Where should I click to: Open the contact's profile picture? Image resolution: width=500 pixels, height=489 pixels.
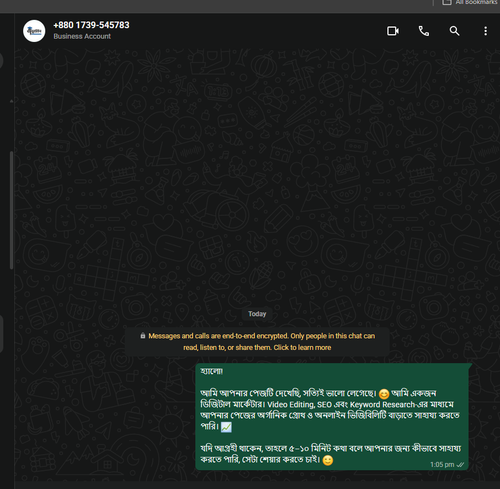point(34,31)
